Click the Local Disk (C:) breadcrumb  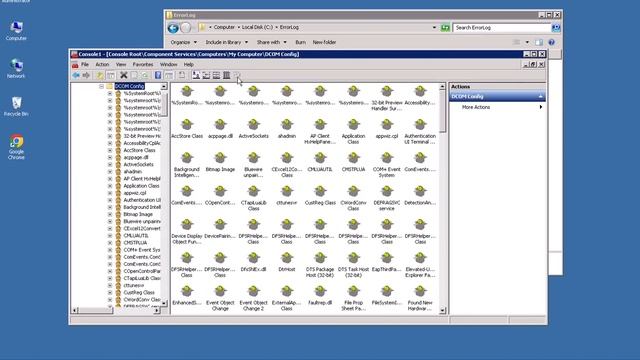click(257, 27)
